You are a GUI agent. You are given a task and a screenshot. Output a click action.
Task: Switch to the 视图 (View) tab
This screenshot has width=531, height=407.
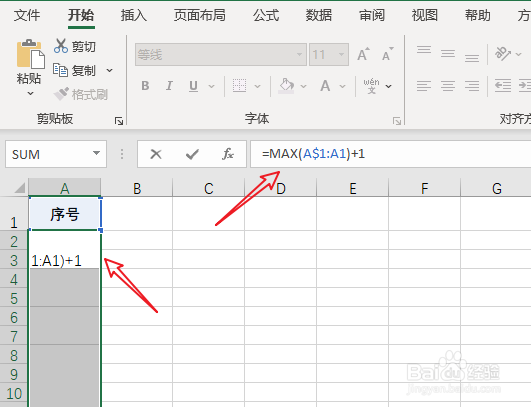[x=425, y=15]
